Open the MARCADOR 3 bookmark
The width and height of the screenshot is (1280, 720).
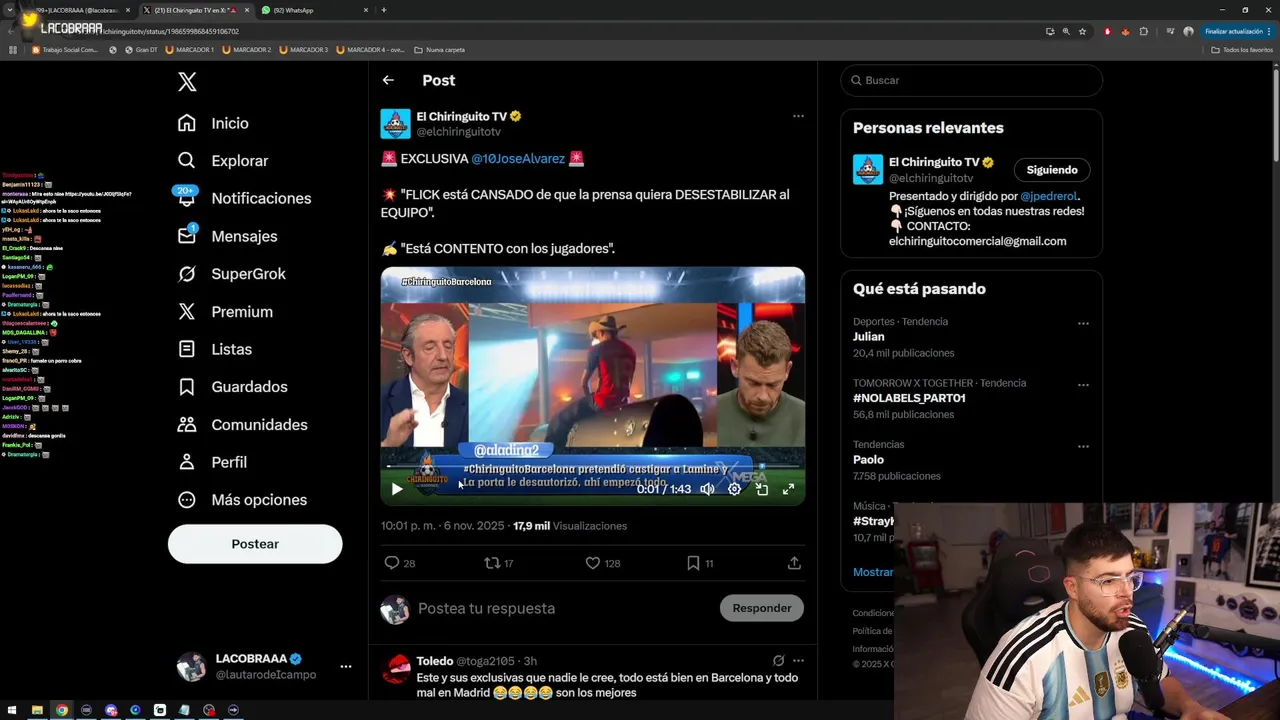[x=304, y=50]
